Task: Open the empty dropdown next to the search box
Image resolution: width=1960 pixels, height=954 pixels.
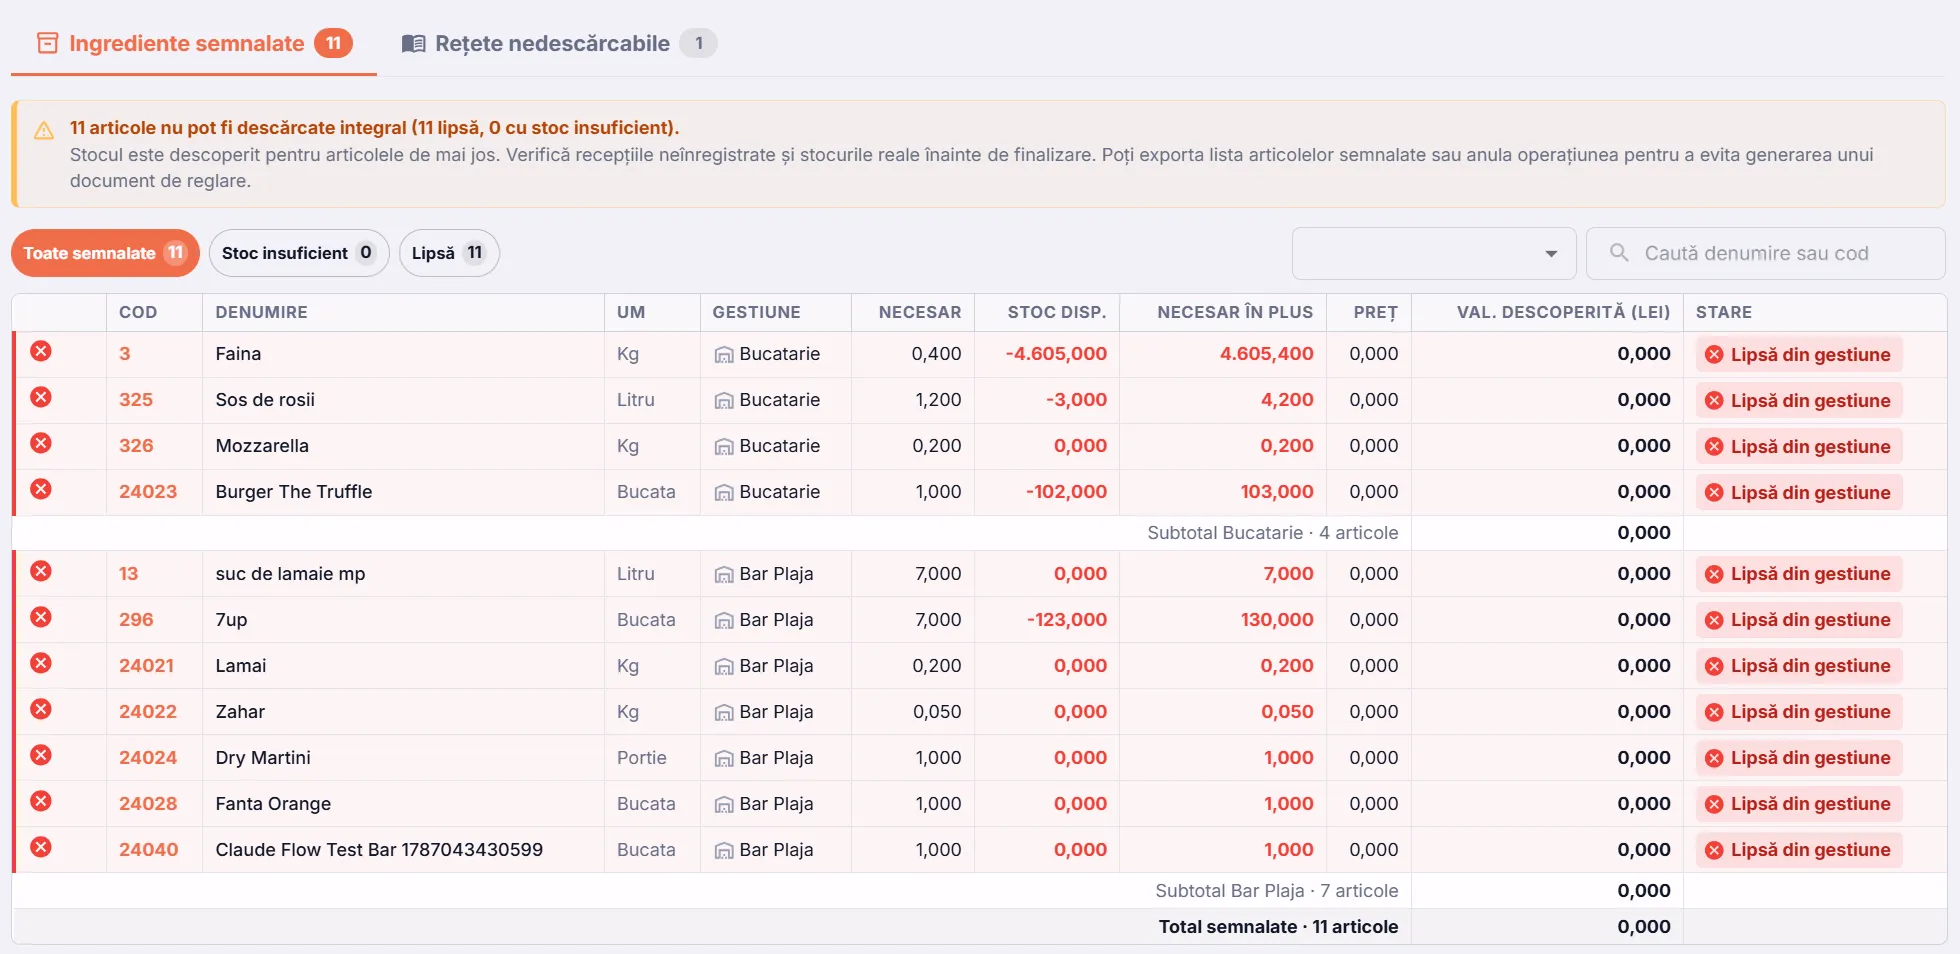Action: click(x=1434, y=254)
